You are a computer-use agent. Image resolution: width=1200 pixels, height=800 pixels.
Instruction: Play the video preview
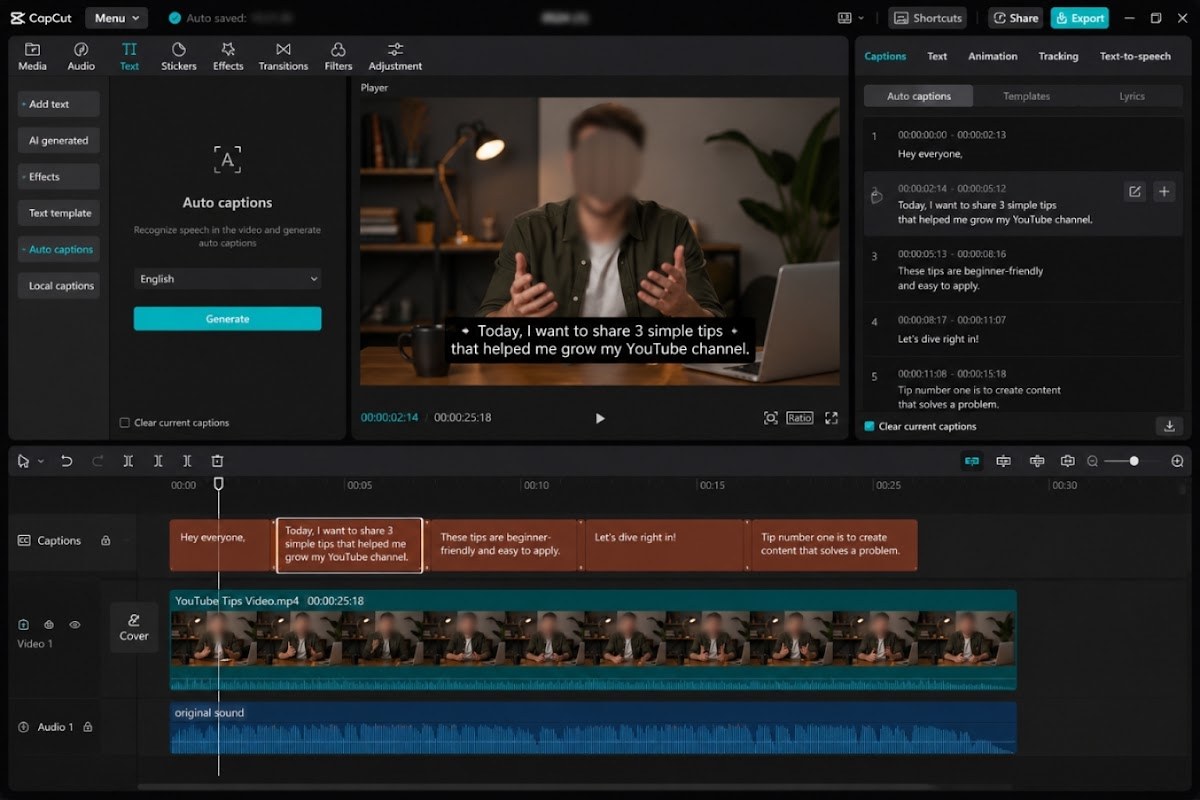600,418
